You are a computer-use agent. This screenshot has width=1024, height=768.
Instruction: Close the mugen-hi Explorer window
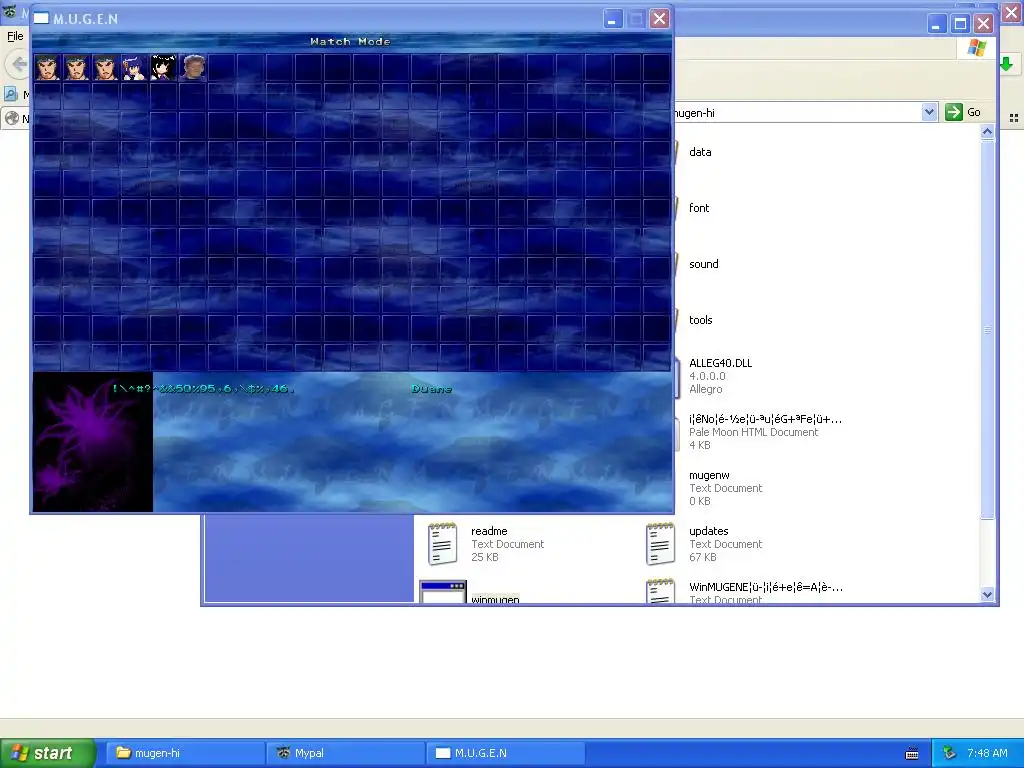coord(984,24)
